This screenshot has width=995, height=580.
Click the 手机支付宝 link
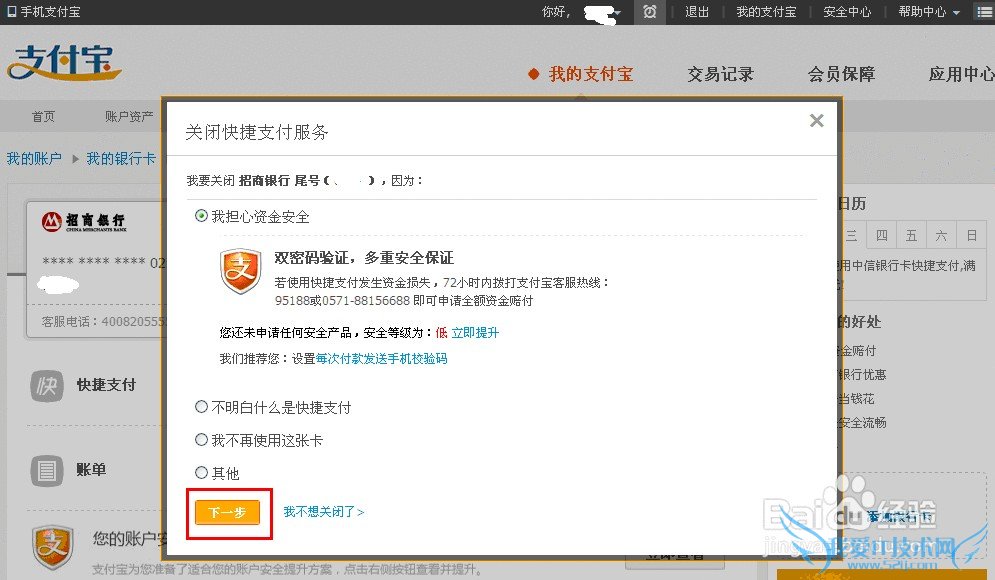(x=50, y=11)
